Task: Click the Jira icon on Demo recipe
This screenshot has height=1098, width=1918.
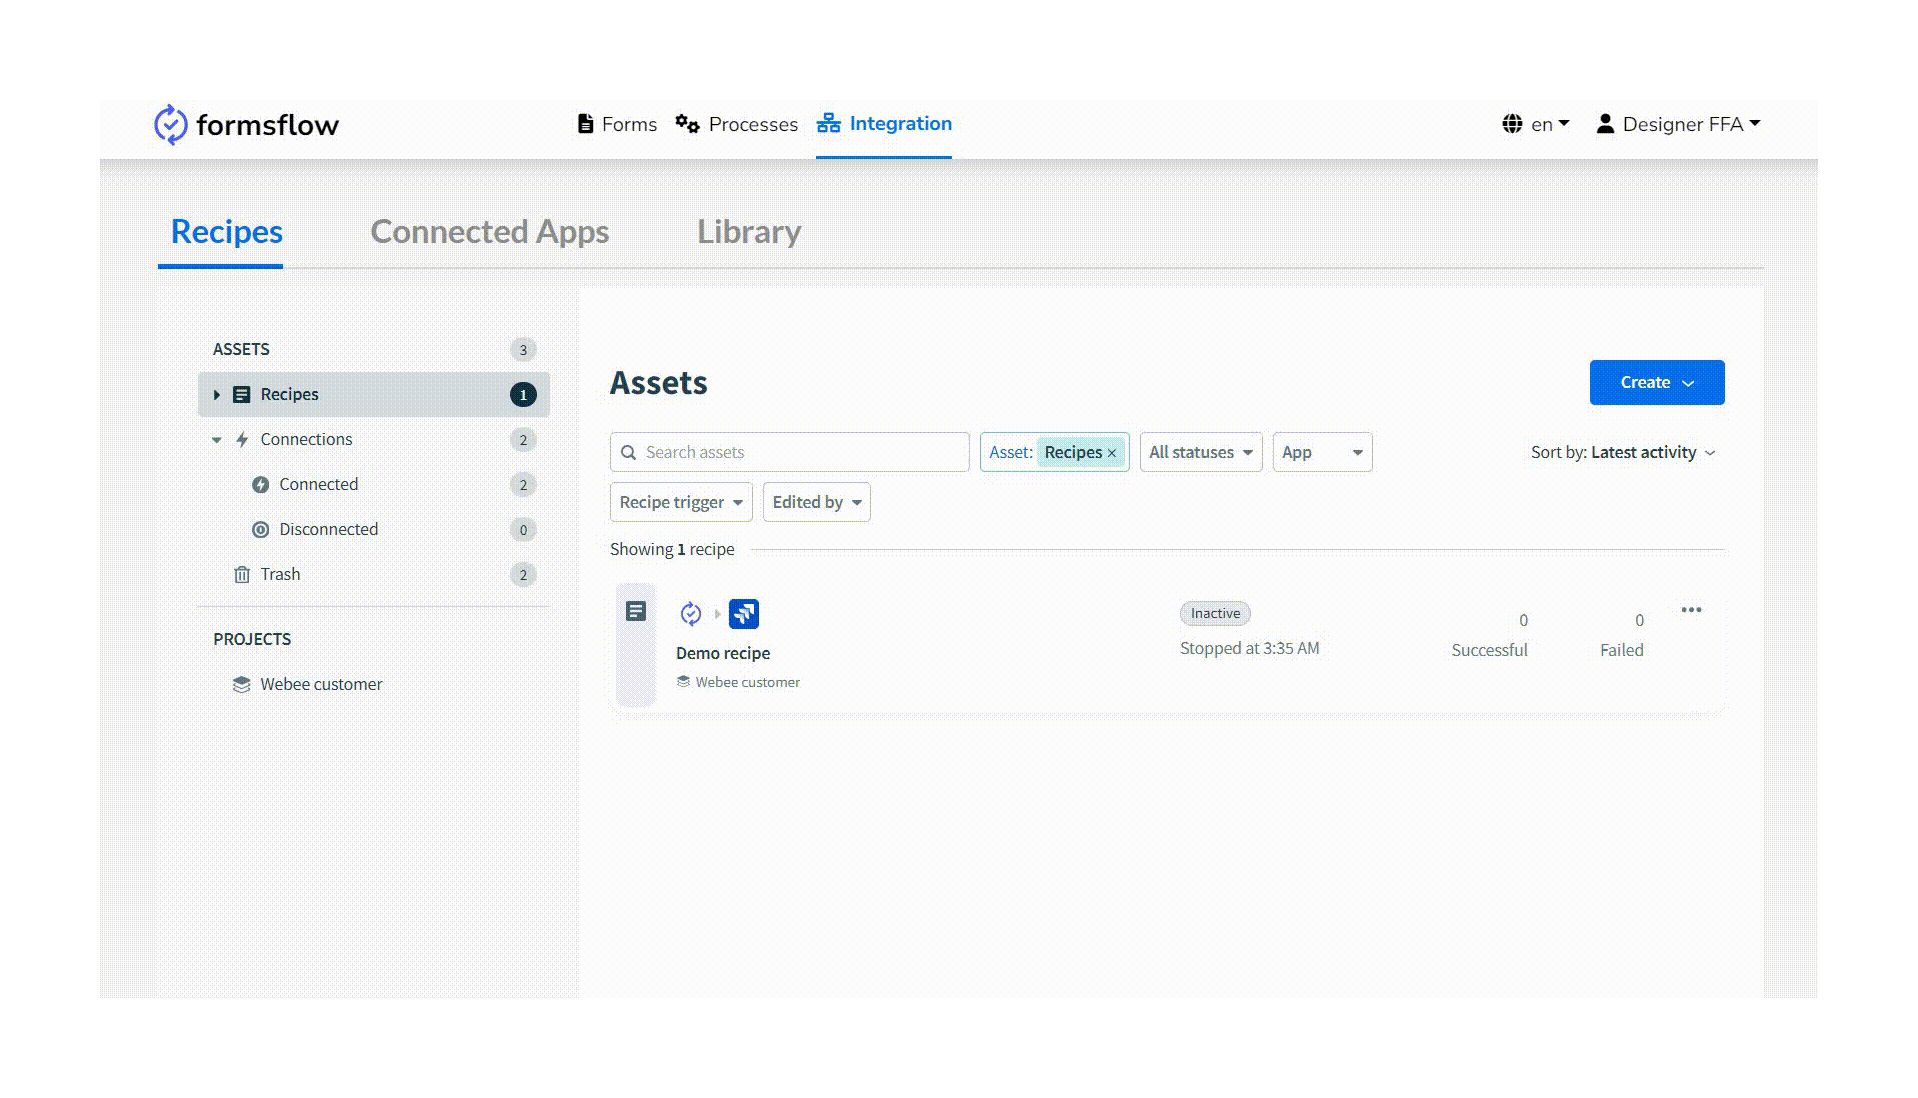Action: click(744, 613)
